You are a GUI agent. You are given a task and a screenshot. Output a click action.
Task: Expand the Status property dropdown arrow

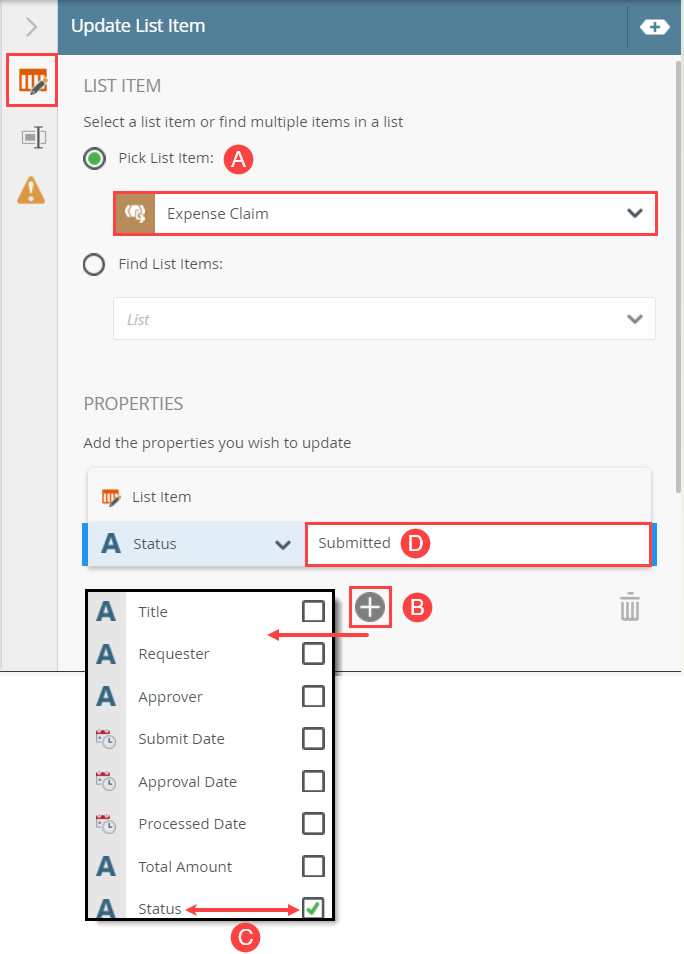tap(282, 544)
